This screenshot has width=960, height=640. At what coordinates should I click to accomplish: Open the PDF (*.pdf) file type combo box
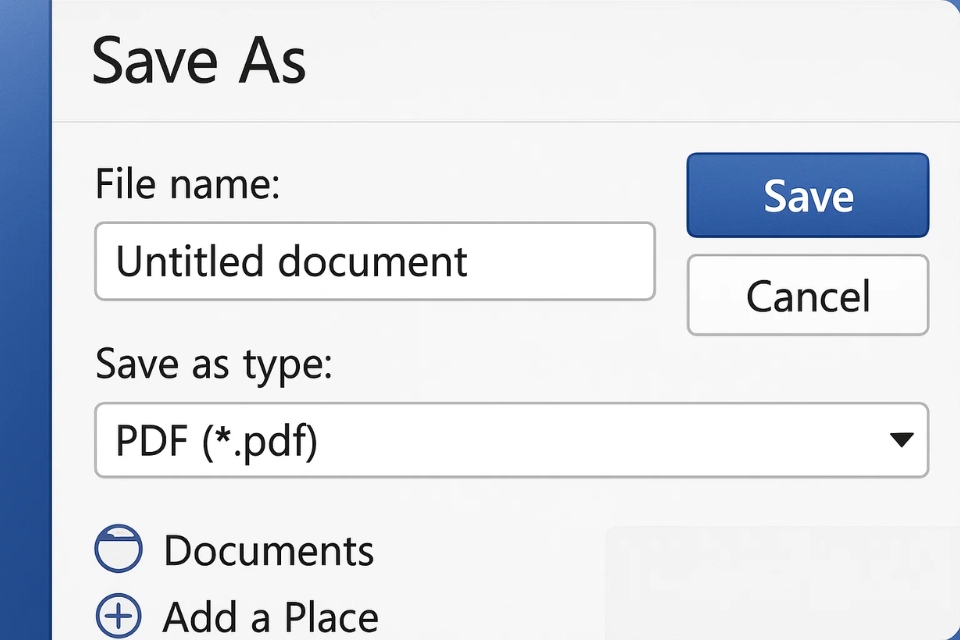[510, 440]
